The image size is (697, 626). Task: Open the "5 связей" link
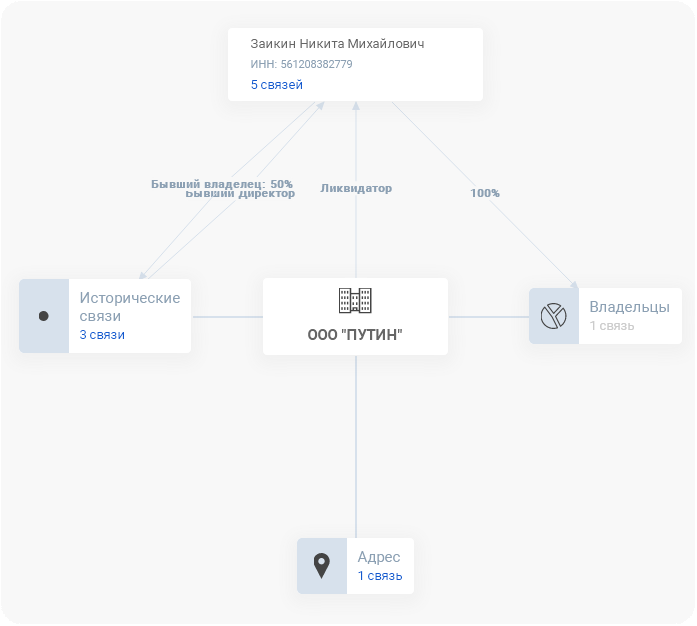coord(276,84)
